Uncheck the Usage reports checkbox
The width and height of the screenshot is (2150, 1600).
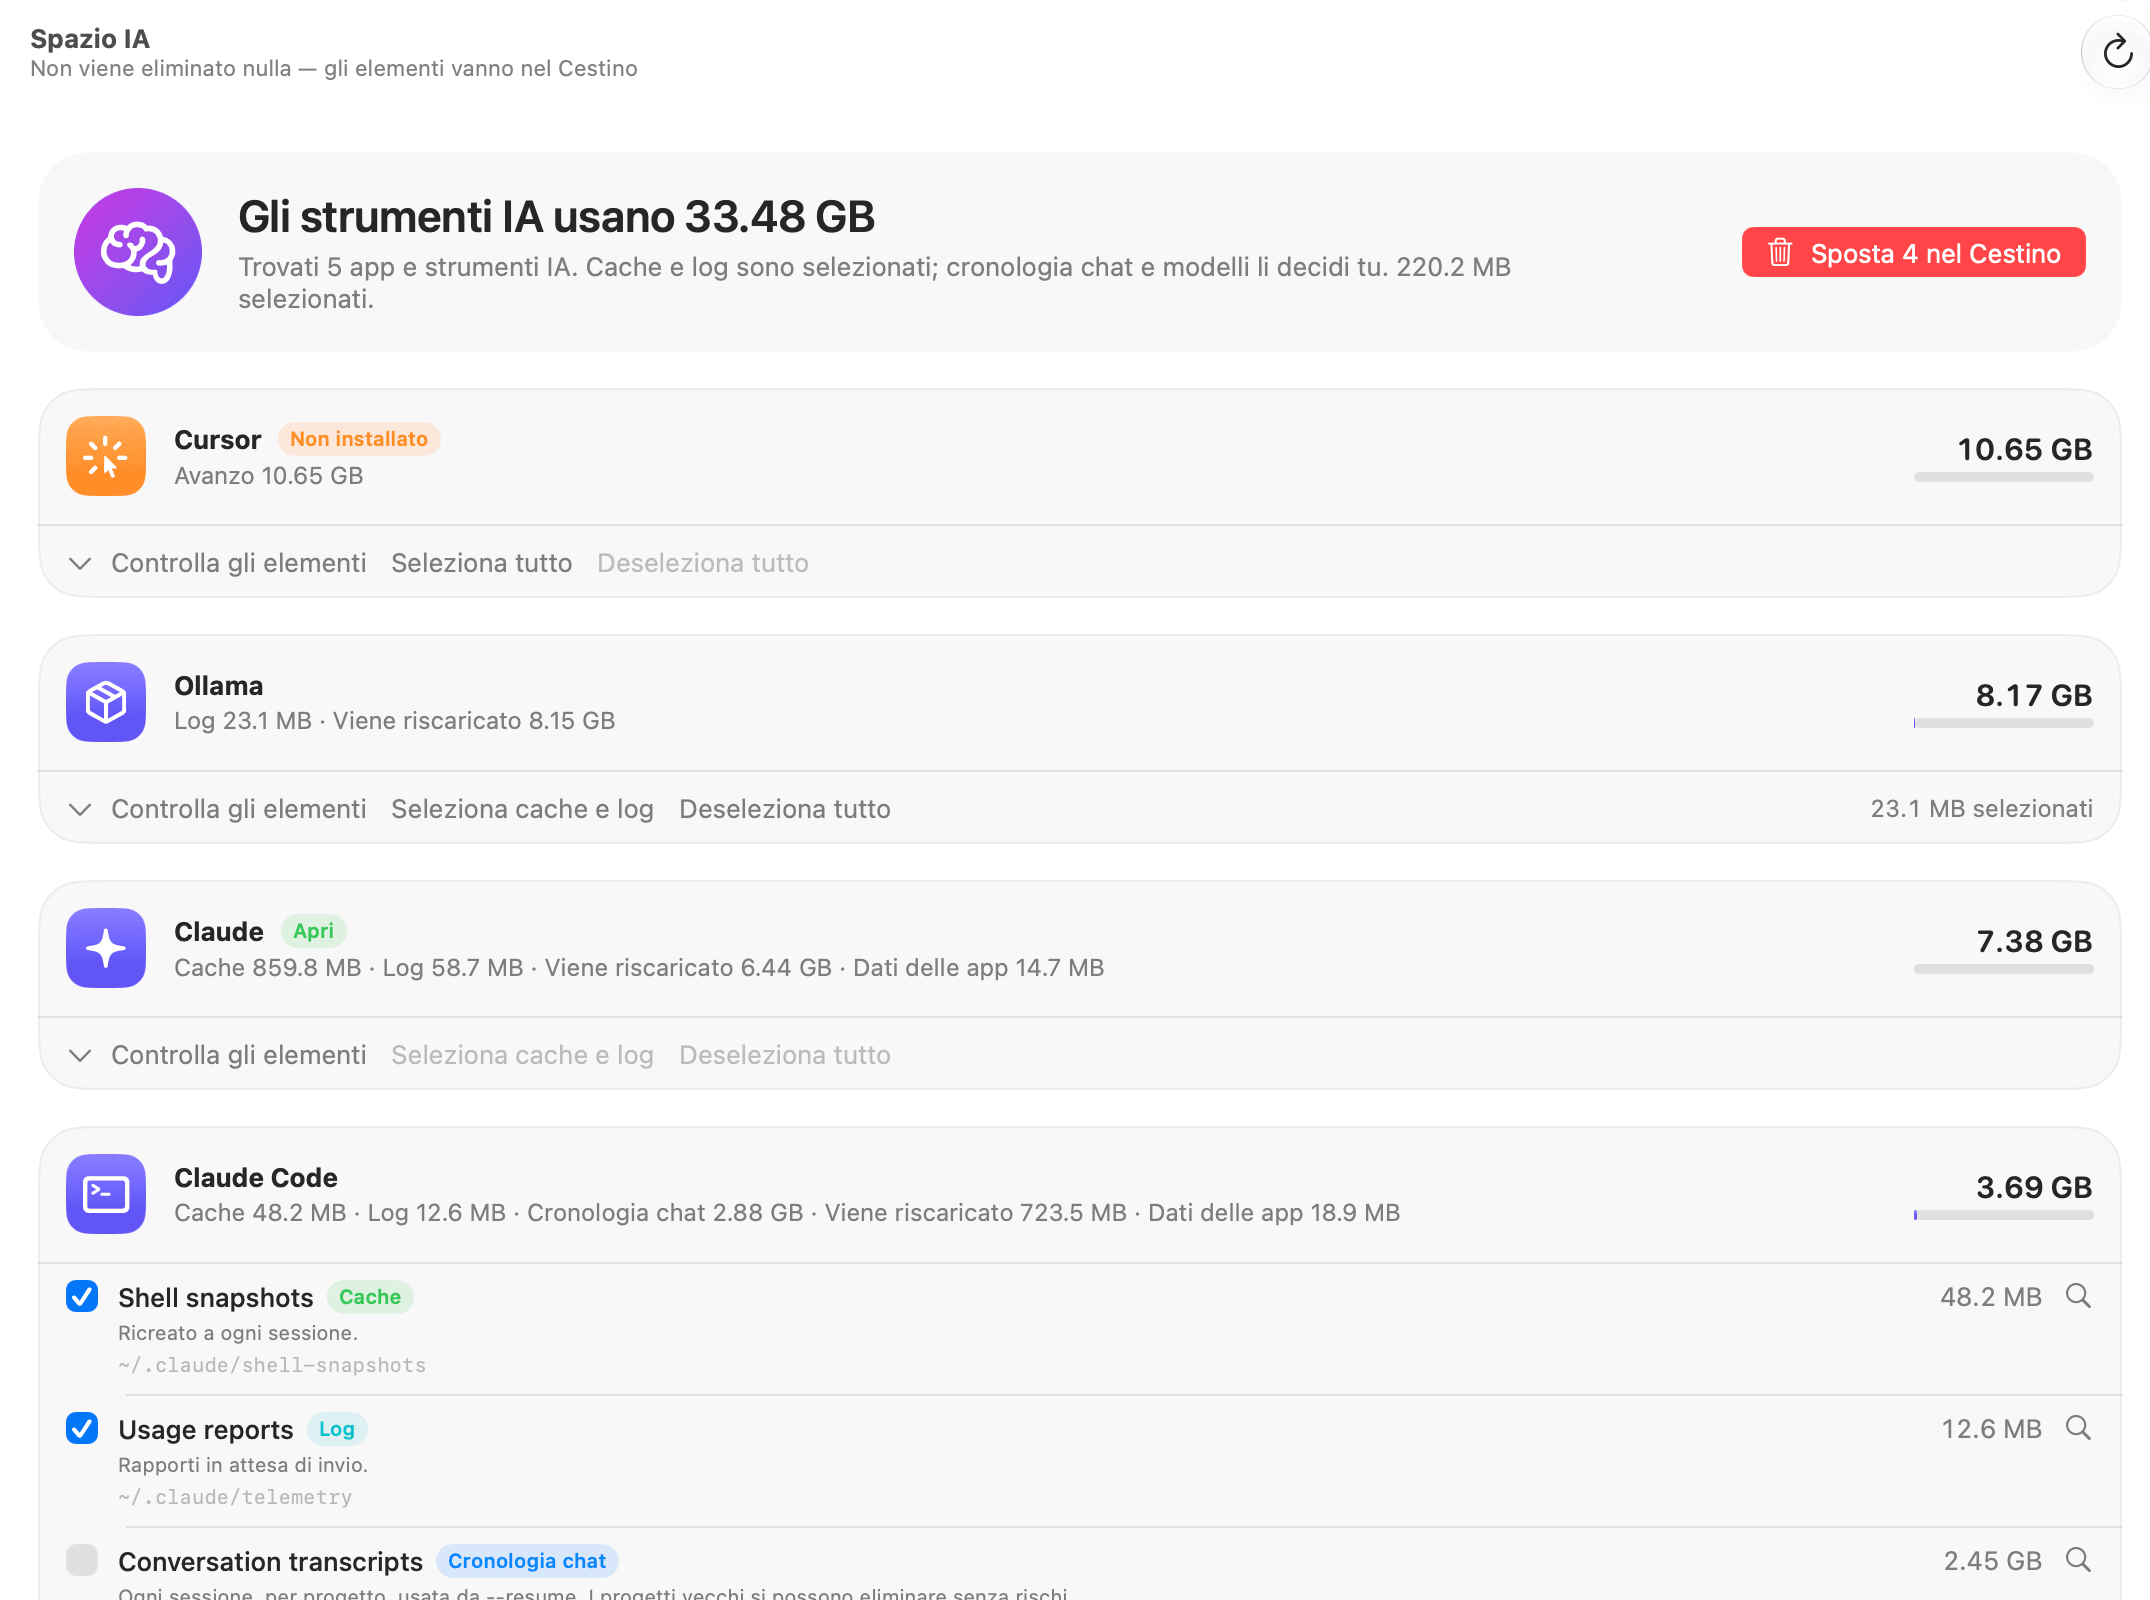82,1428
